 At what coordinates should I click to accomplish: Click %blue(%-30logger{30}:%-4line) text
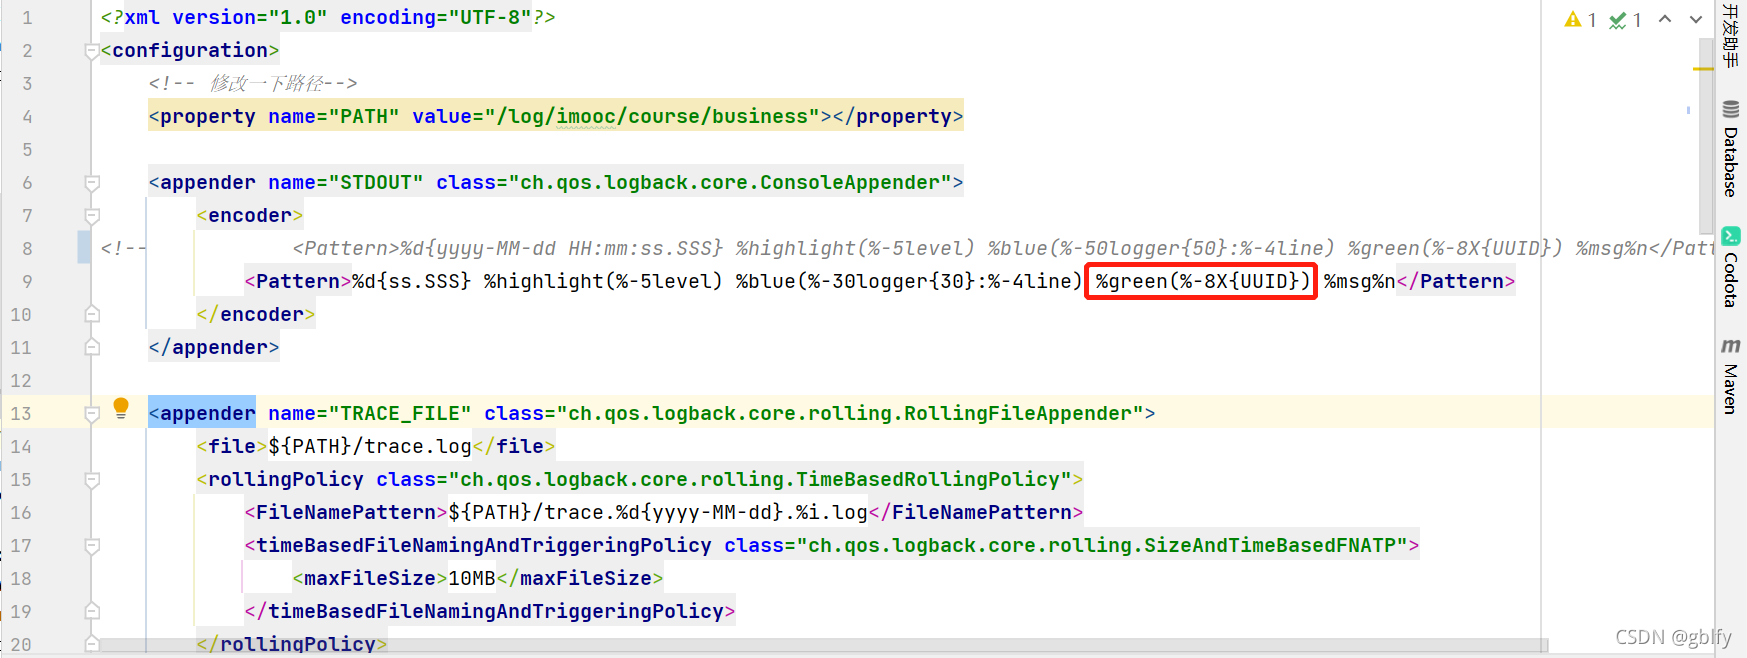pyautogui.click(x=910, y=282)
